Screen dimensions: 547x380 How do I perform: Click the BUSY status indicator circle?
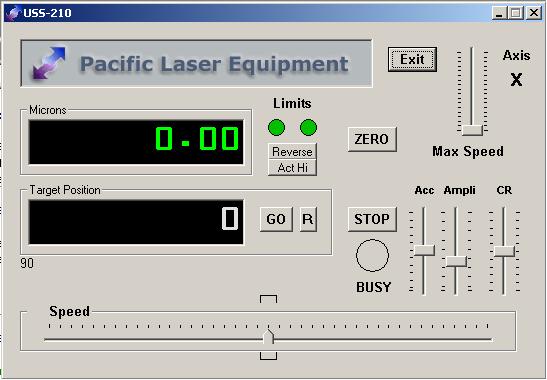(372, 255)
